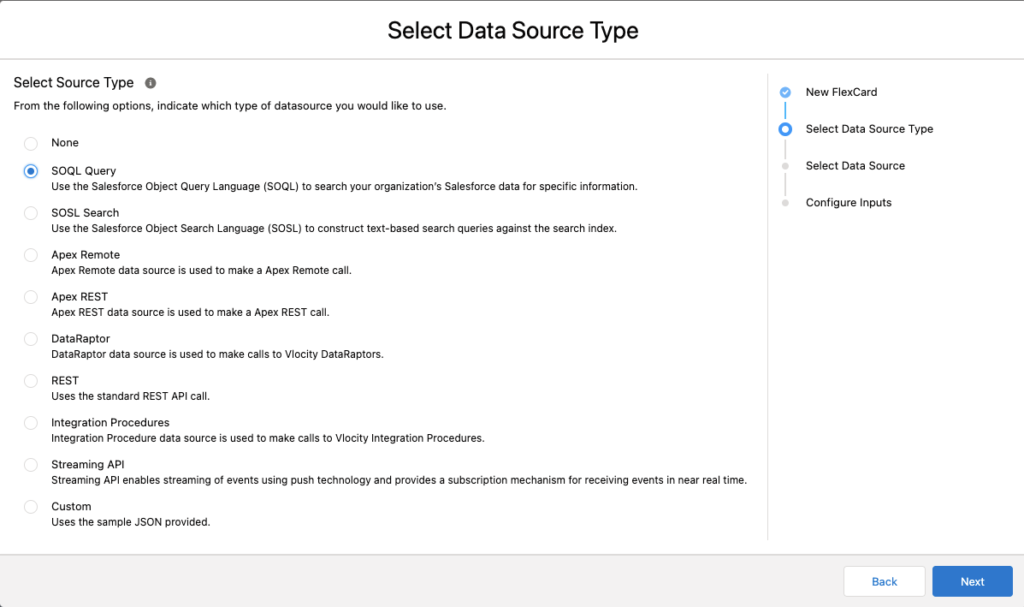Image resolution: width=1024 pixels, height=607 pixels.
Task: Choose the DataRaptor radio button
Action: 31,339
